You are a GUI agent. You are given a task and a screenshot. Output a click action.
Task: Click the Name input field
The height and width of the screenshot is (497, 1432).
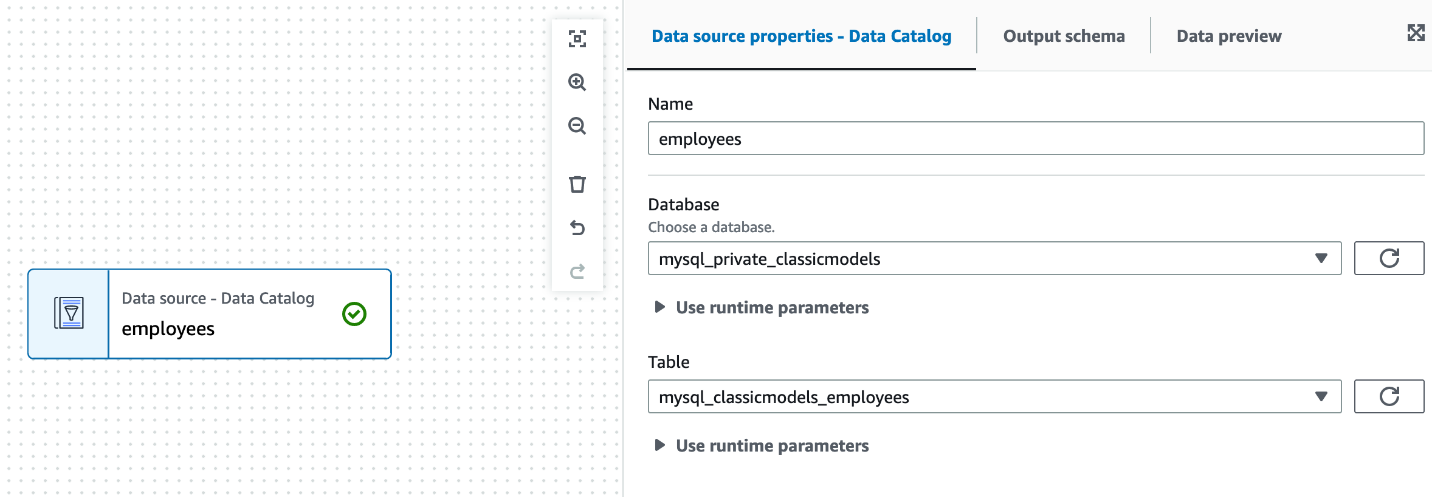[x=1035, y=139]
